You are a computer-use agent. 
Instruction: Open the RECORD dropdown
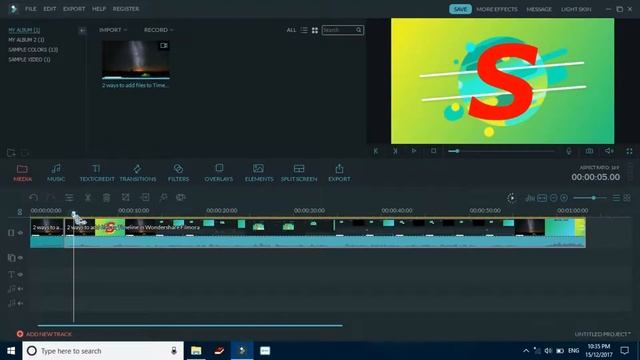point(159,30)
